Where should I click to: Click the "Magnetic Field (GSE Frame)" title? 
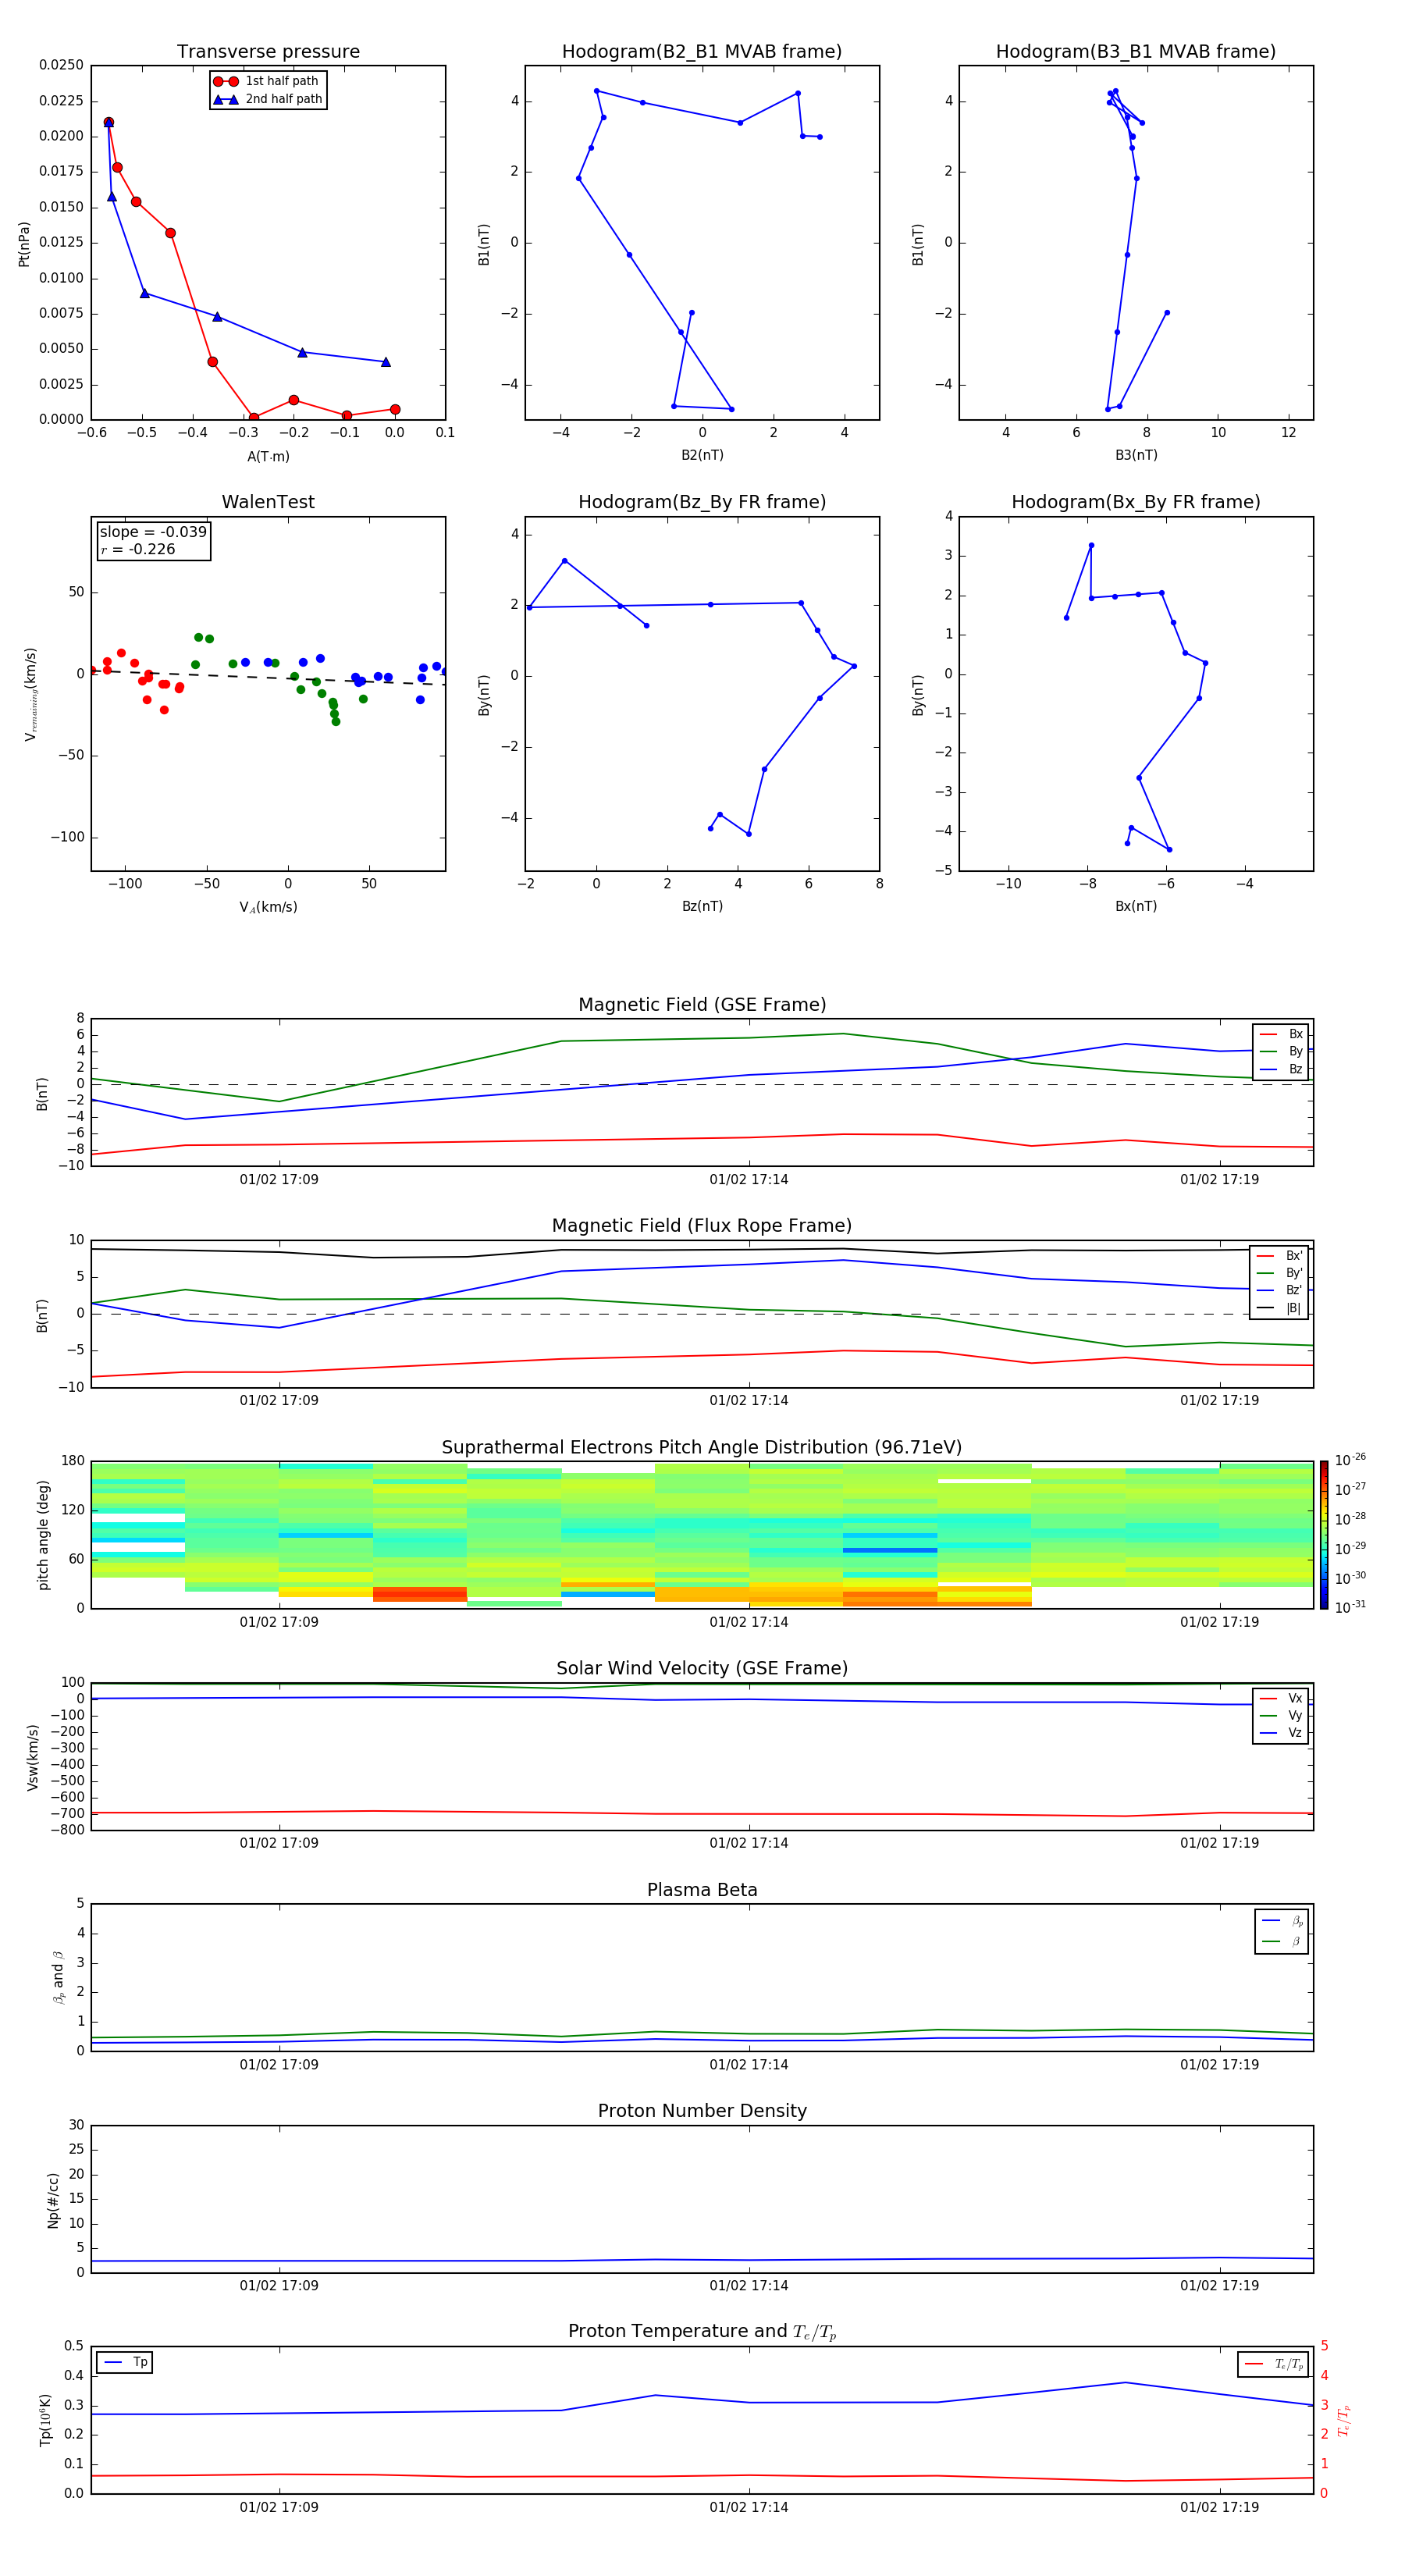click(702, 1005)
